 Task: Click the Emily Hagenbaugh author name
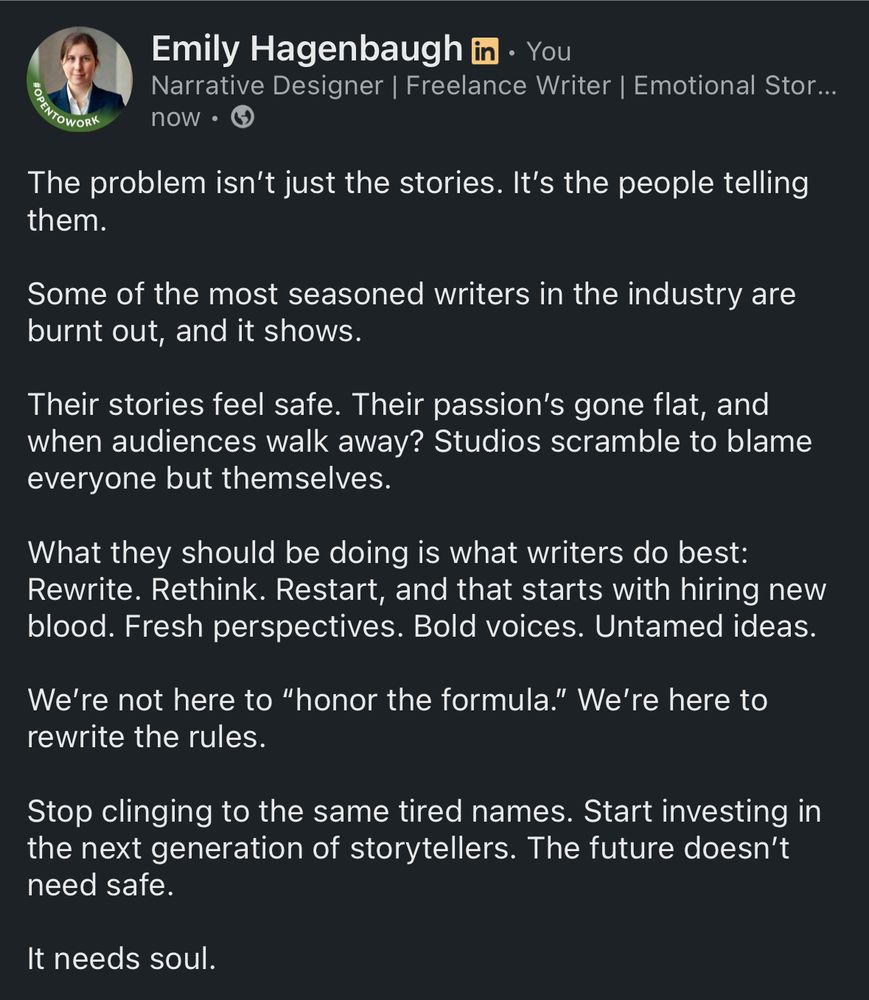pyautogui.click(x=307, y=48)
